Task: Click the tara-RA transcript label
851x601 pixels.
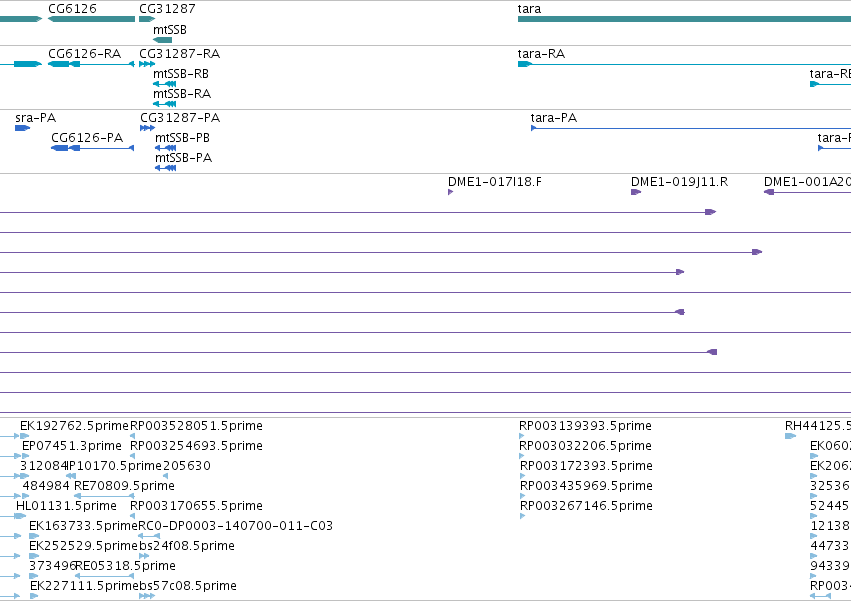Action: (x=541, y=54)
